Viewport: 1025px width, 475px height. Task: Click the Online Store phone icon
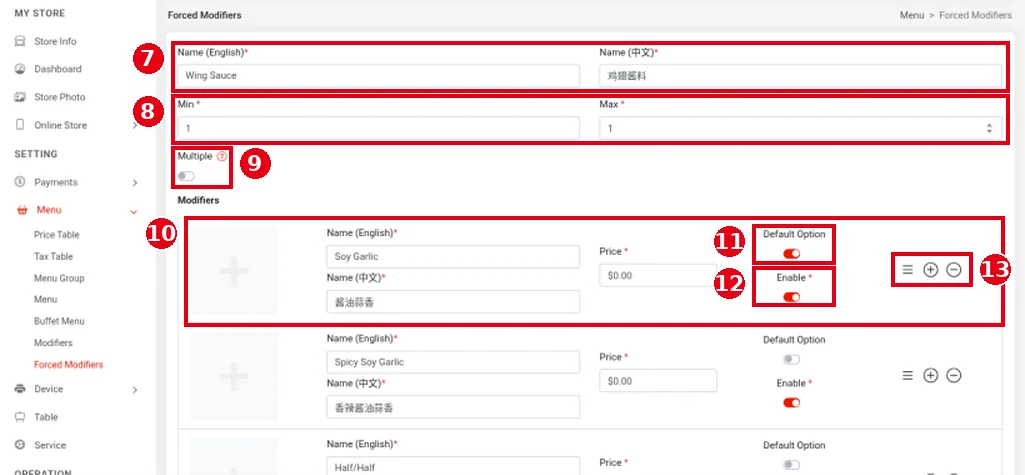pos(20,125)
